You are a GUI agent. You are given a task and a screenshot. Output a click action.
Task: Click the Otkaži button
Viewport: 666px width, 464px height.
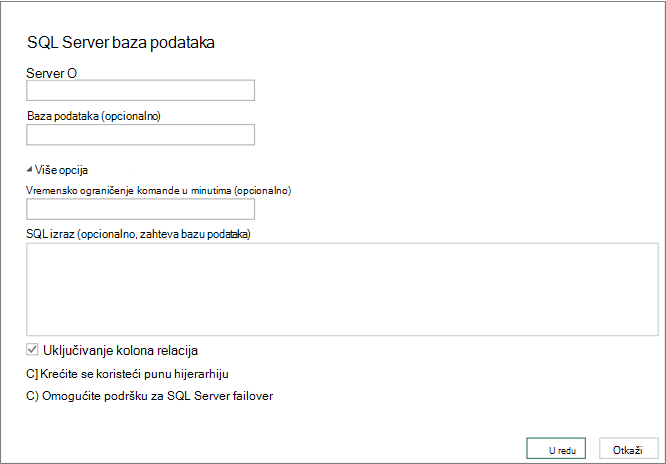click(x=629, y=448)
